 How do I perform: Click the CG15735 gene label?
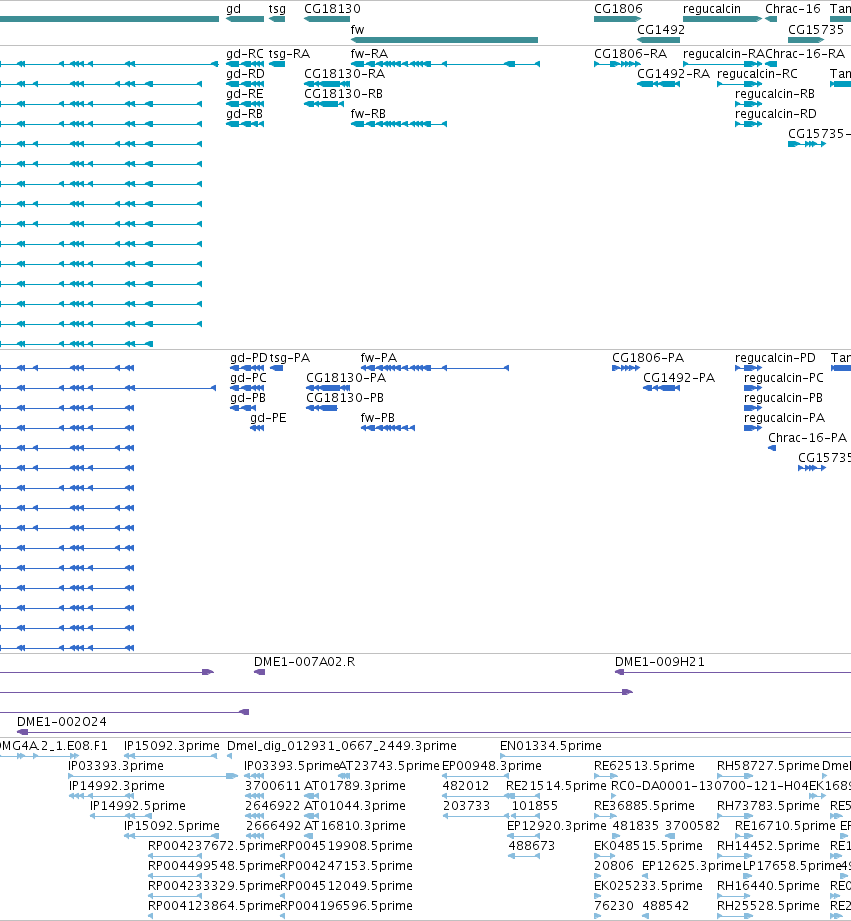click(x=816, y=29)
